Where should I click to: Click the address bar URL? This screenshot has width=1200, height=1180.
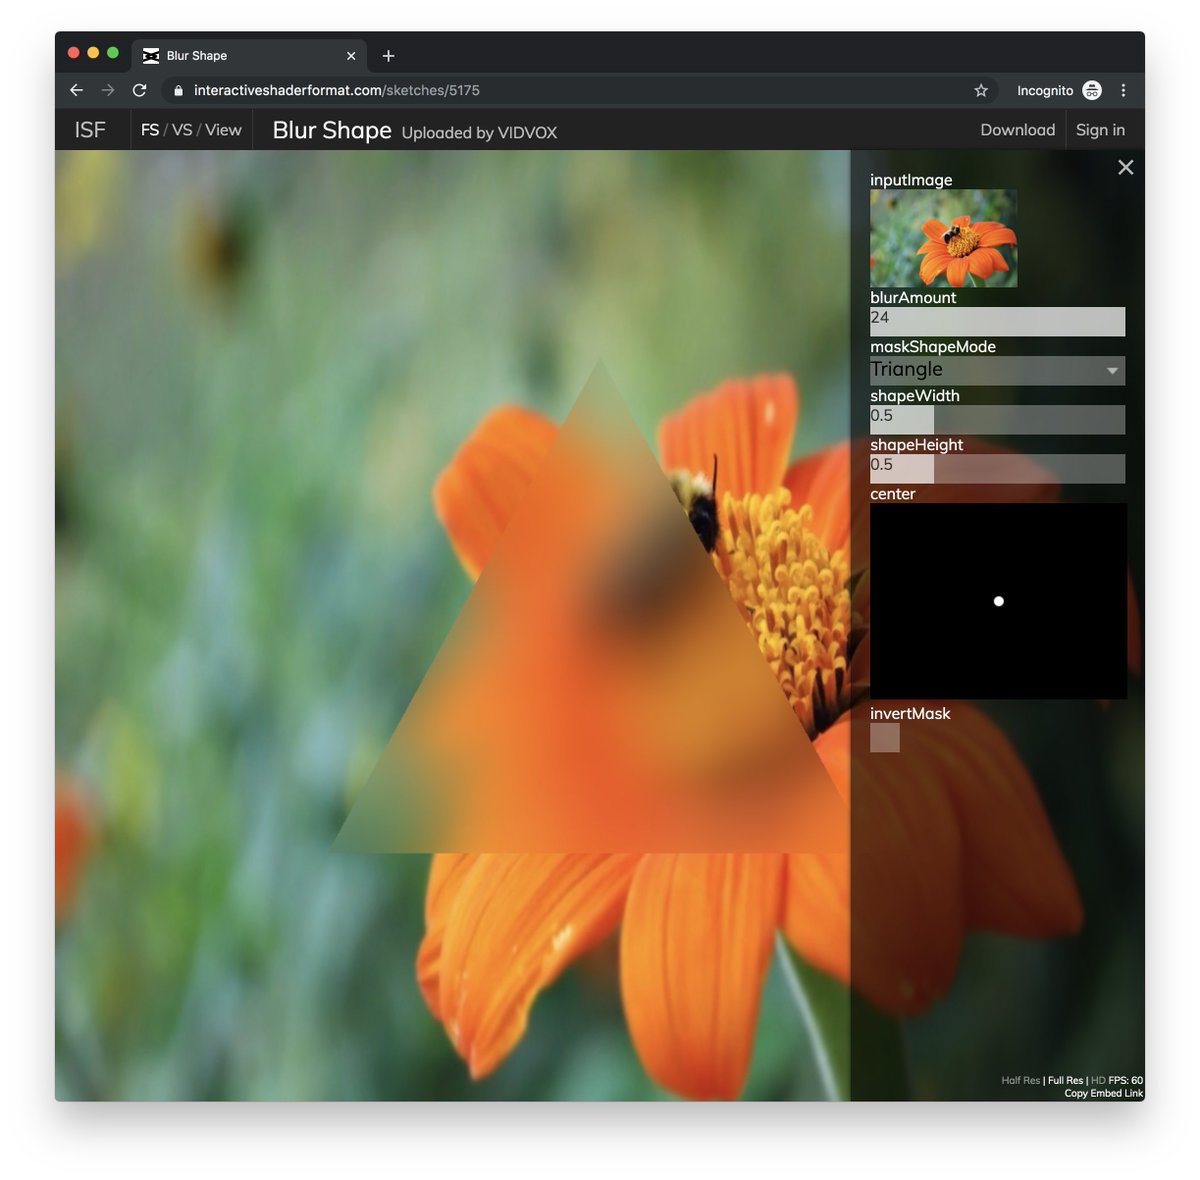coord(336,90)
